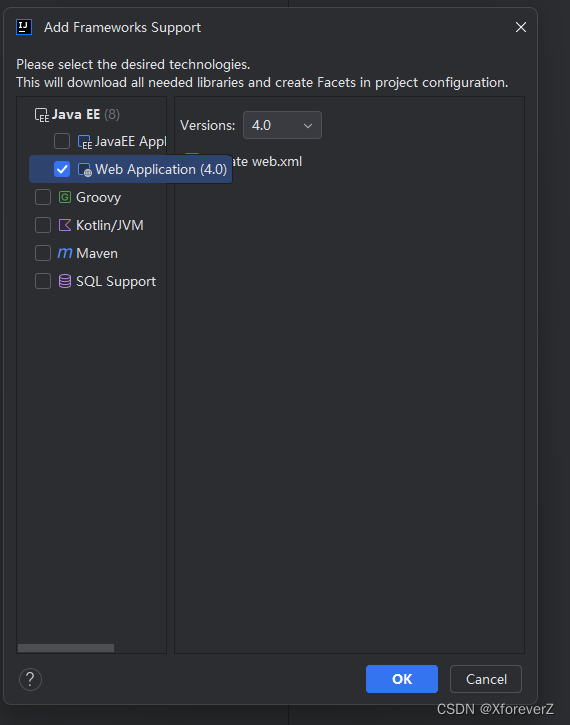This screenshot has width=570, height=725.
Task: Select the Java EE tree node
Action: pos(77,114)
